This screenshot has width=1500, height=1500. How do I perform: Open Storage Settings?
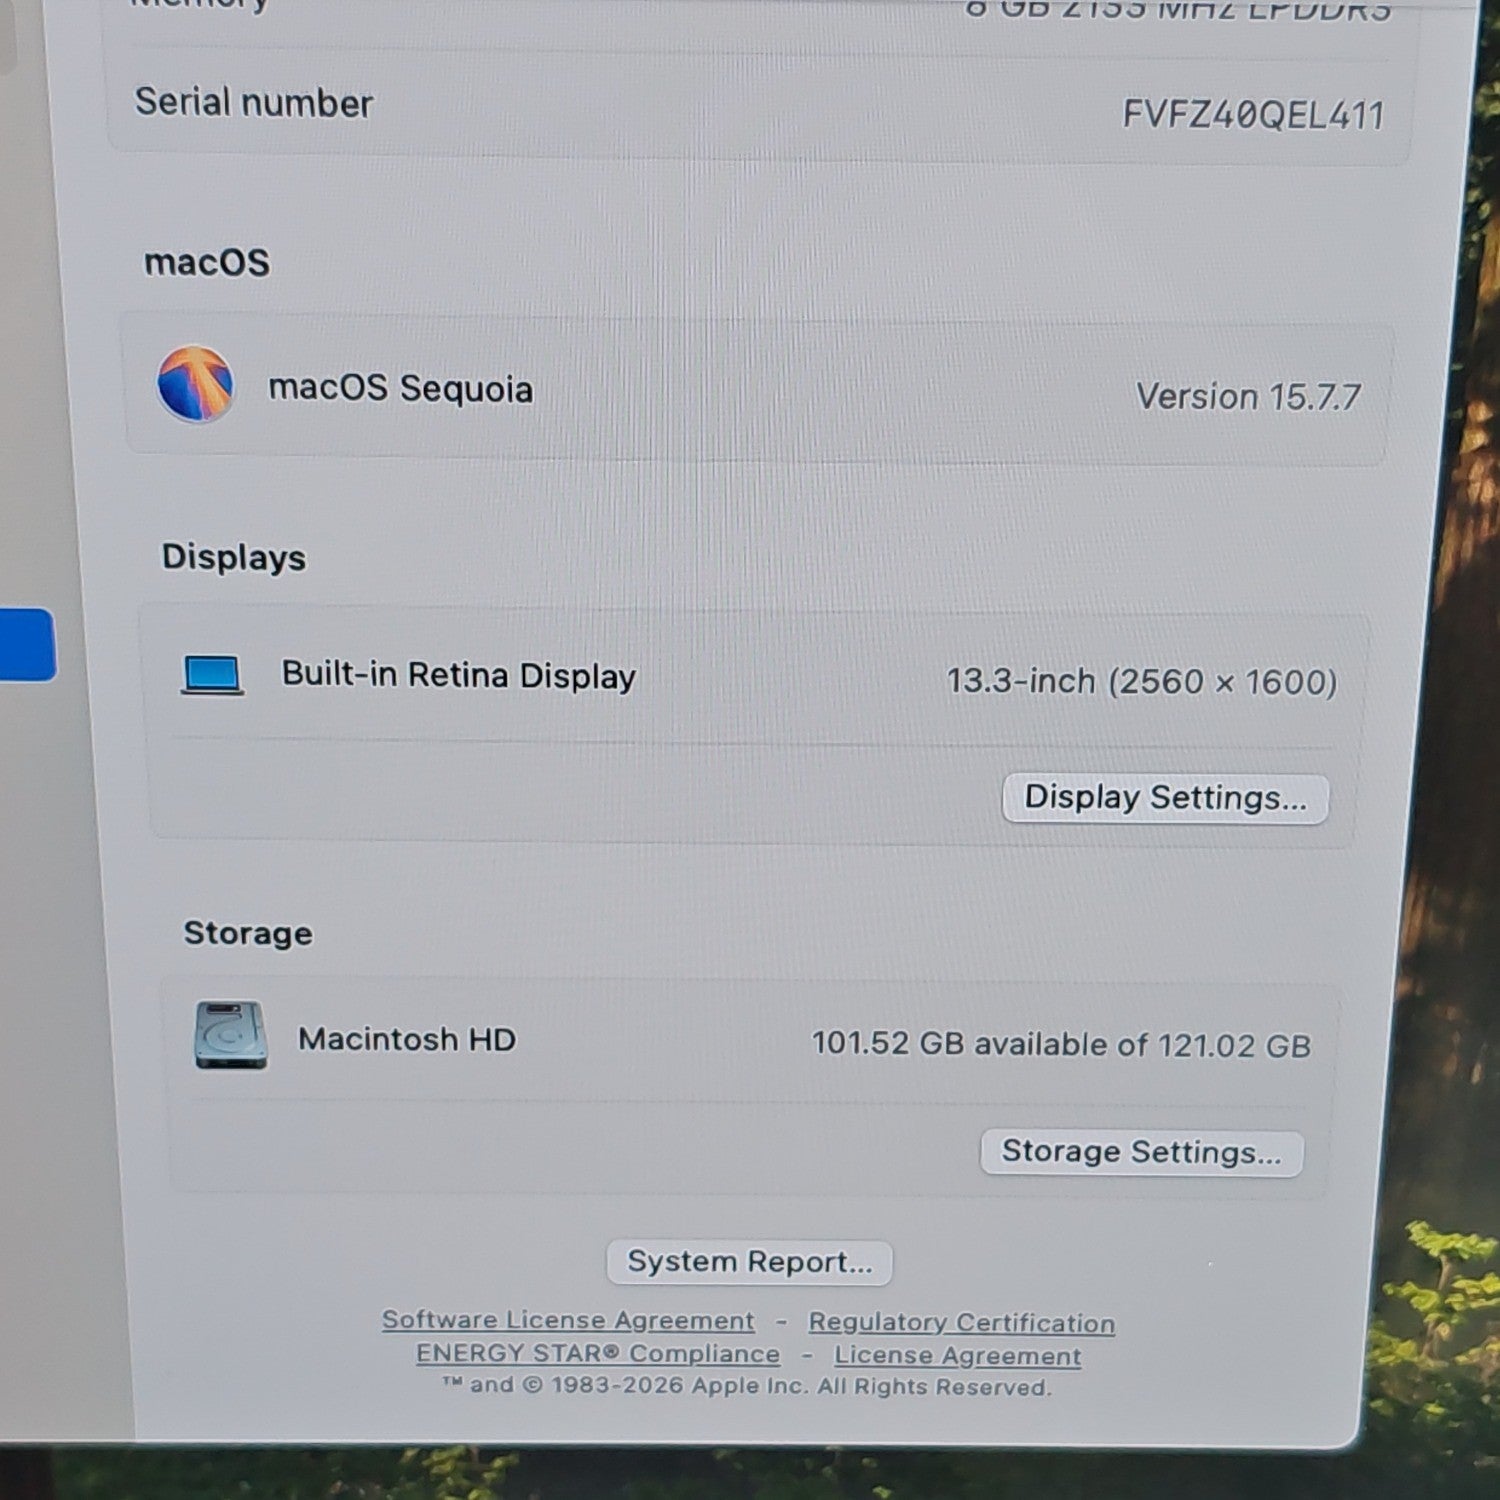click(1141, 1152)
